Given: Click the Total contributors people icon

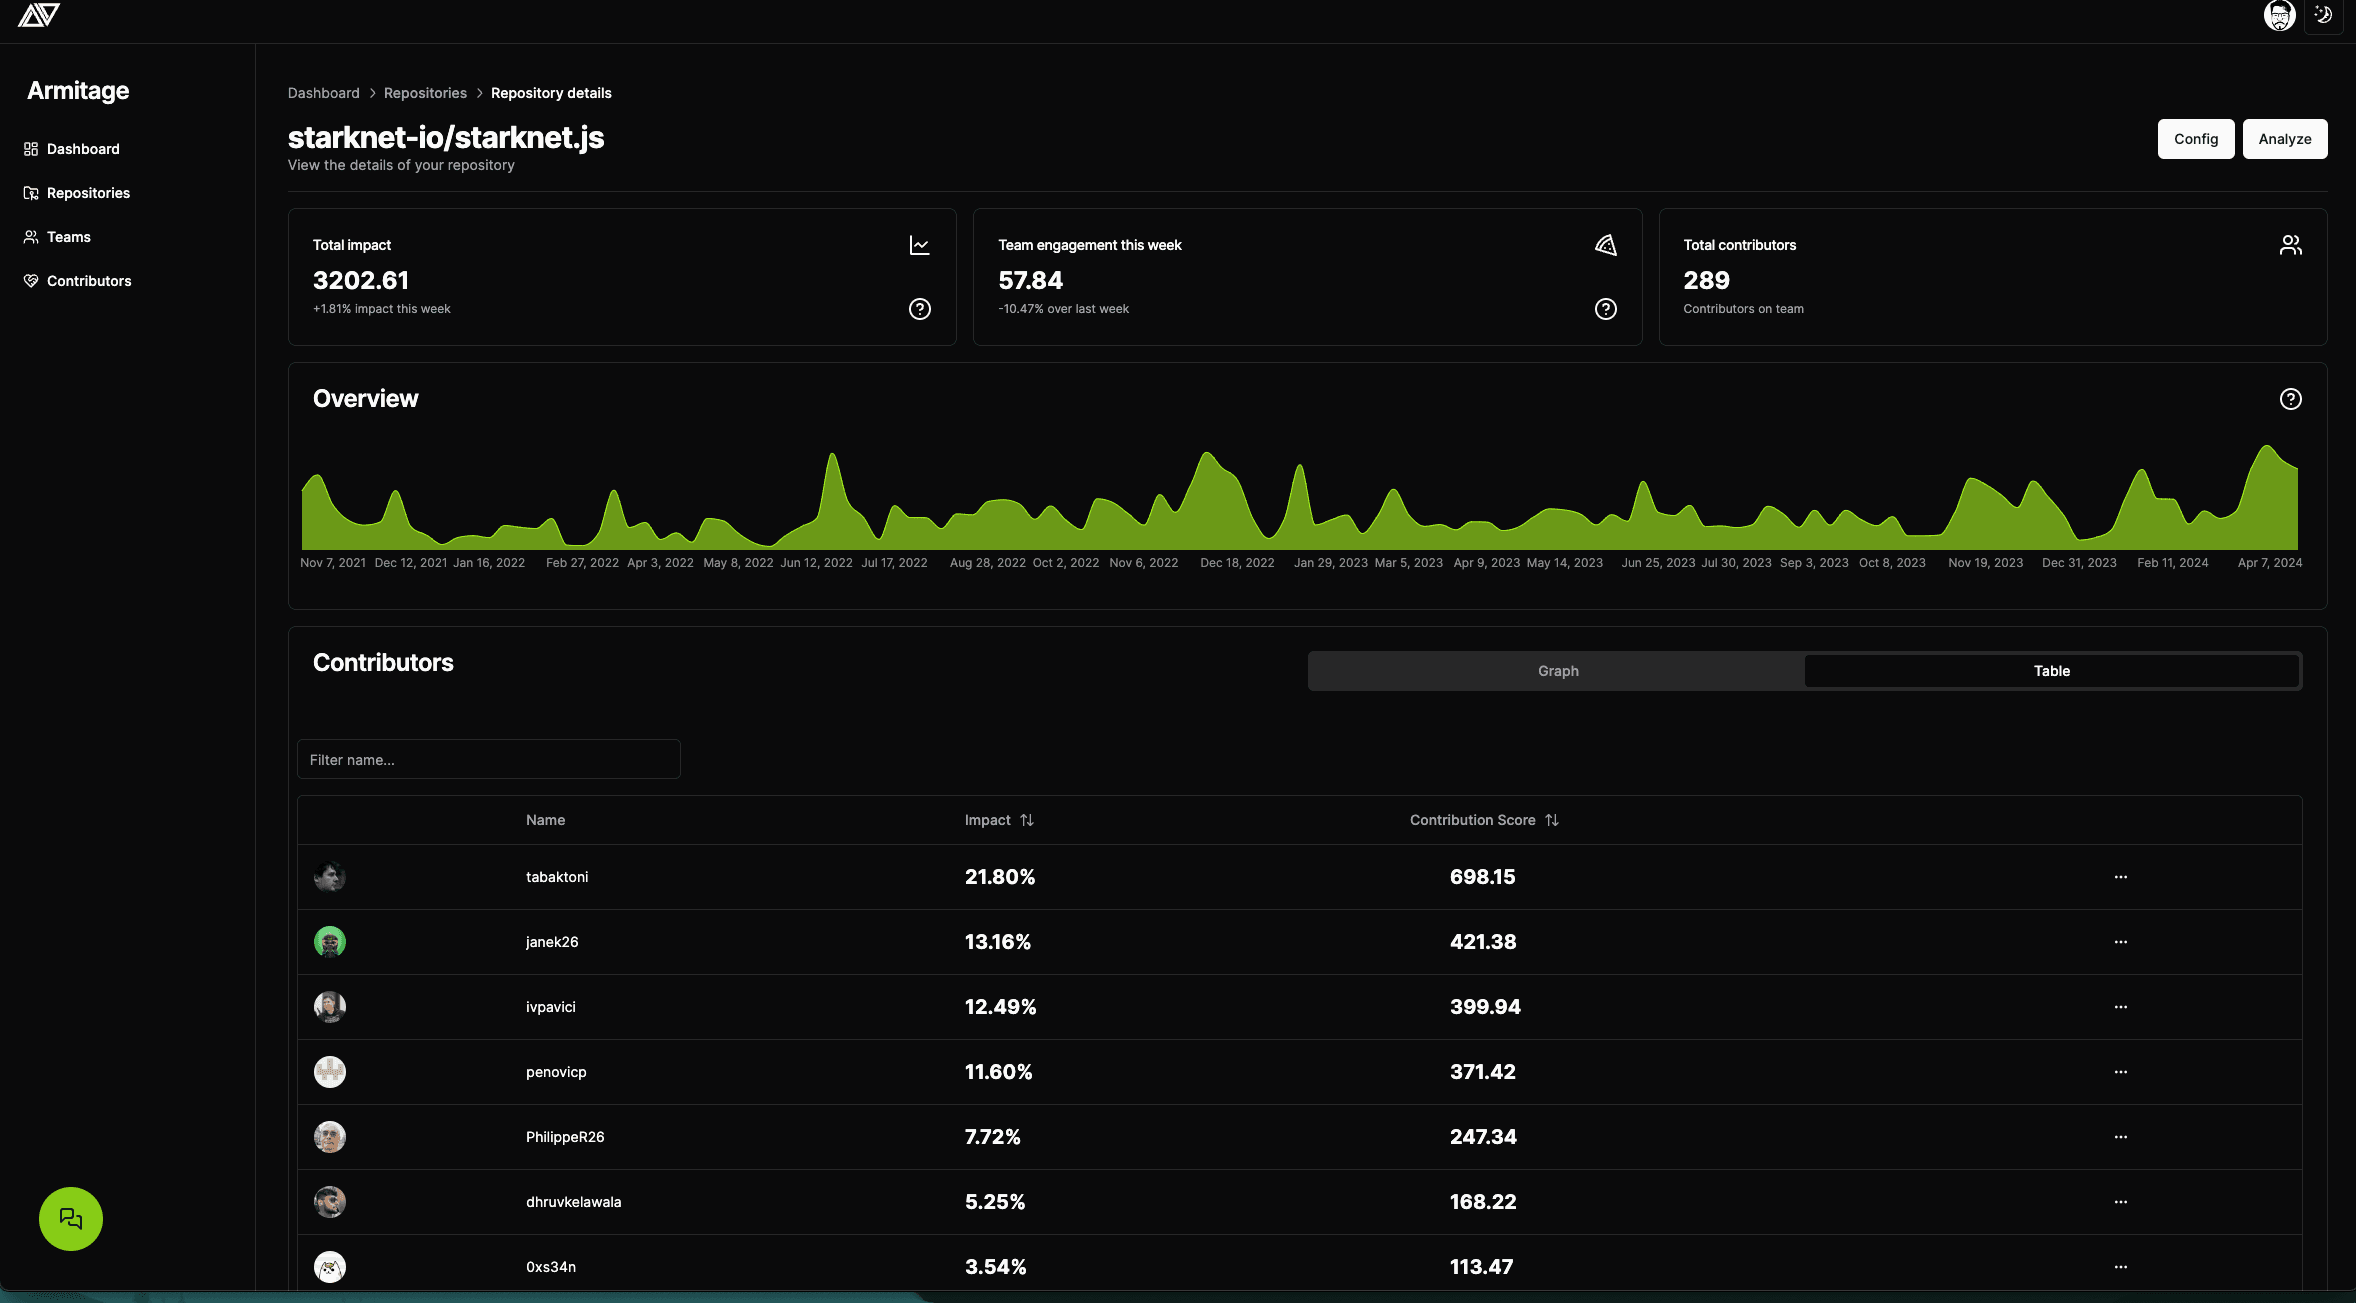Looking at the screenshot, I should point(2290,245).
